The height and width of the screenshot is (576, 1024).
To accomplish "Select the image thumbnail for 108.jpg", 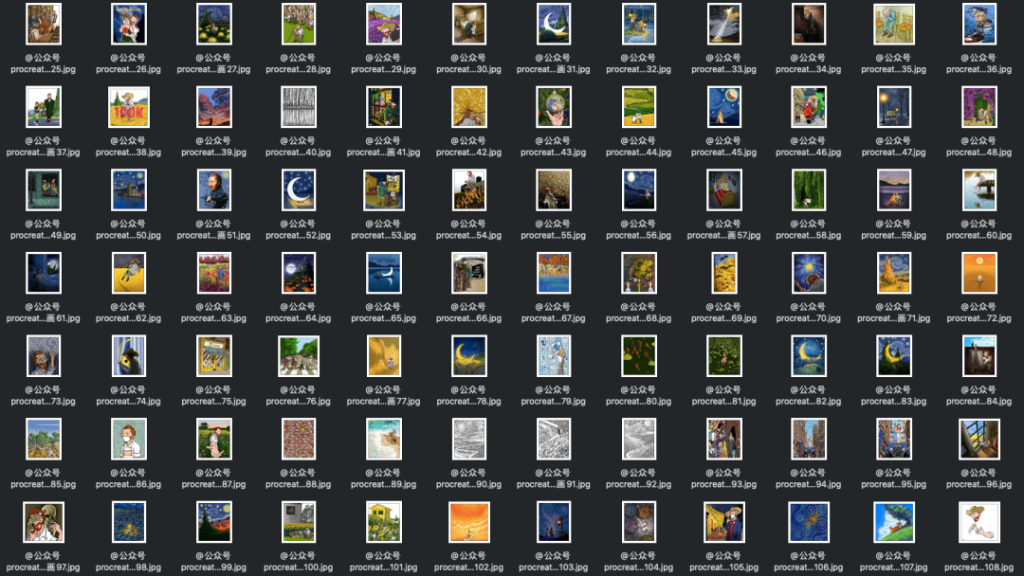I will tap(979, 522).
